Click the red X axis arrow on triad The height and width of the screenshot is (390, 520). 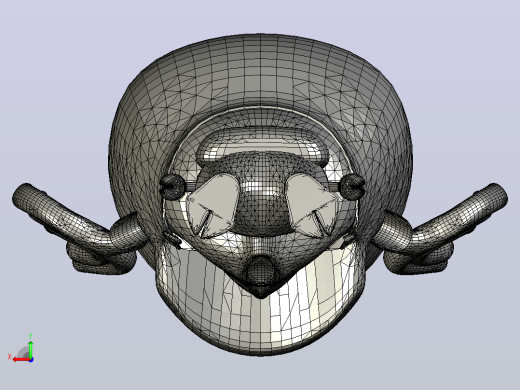tap(21, 359)
